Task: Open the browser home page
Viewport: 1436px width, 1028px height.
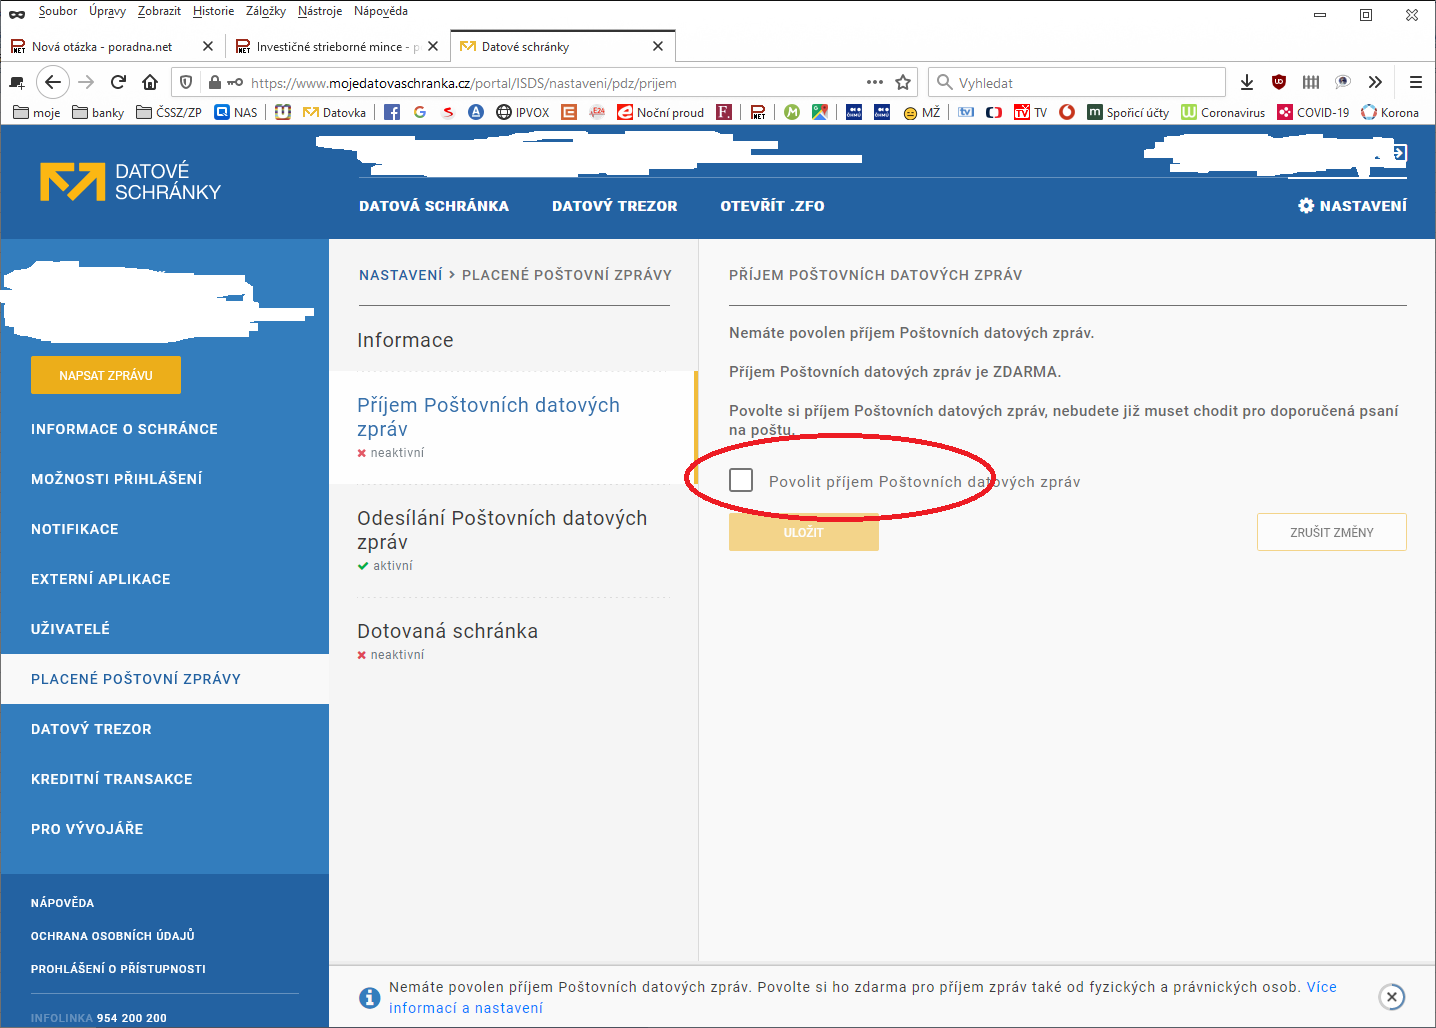Action: click(x=150, y=82)
